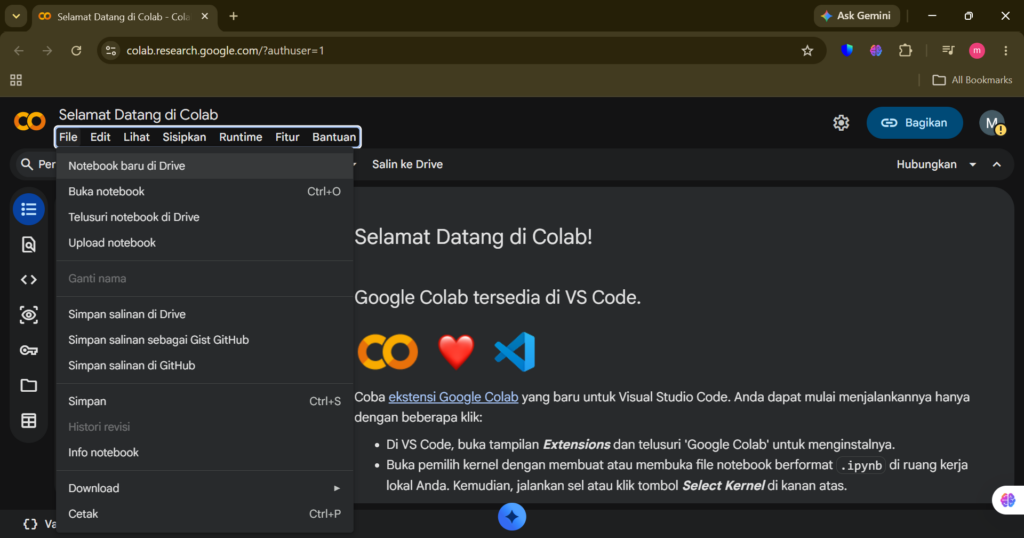Open the data inspector eye sidebar icon

29,315
